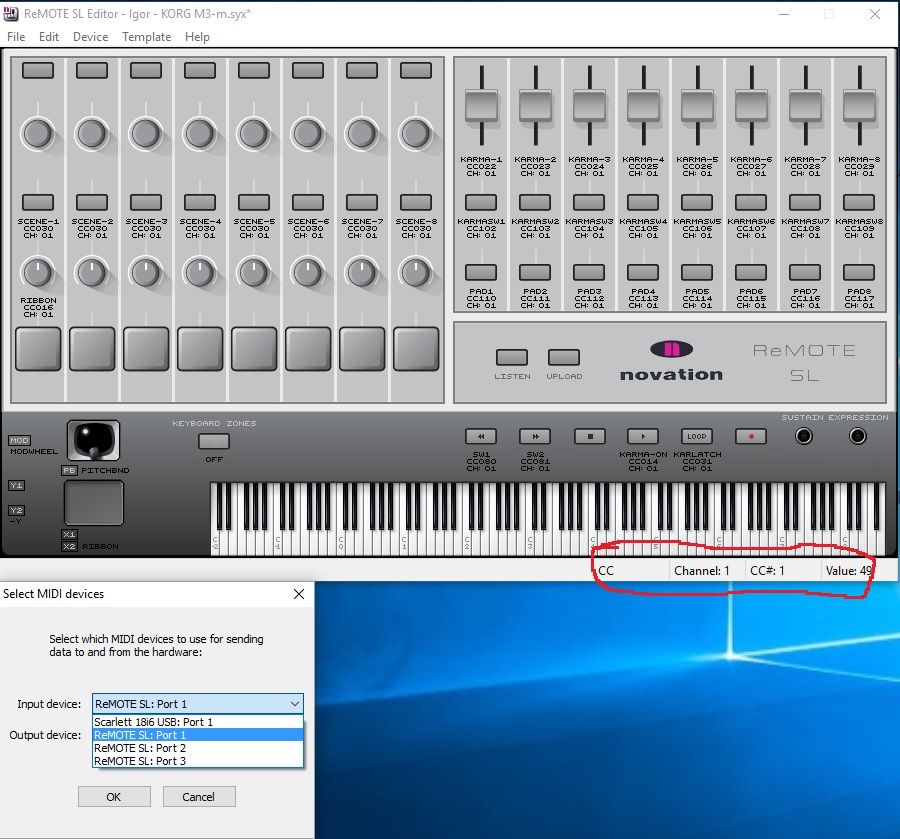900x839 pixels.
Task: Click the fast-forward transport button SW2
Action: pyautogui.click(x=535, y=436)
